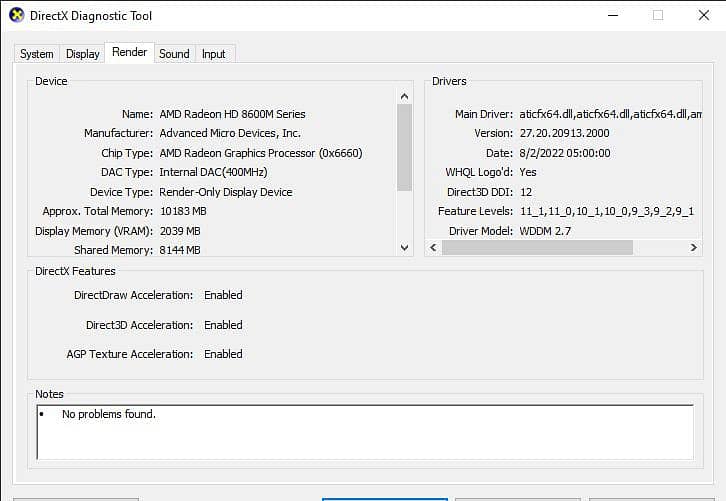Click the 'Chip Type:' label
This screenshot has height=501, width=726.
(x=127, y=153)
